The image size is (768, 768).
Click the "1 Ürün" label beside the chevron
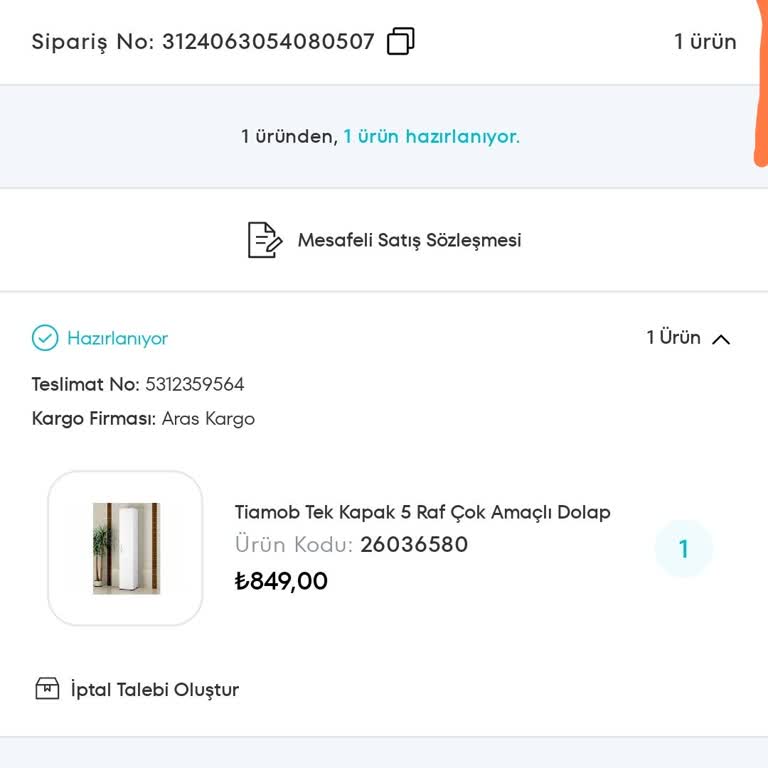[673, 338]
